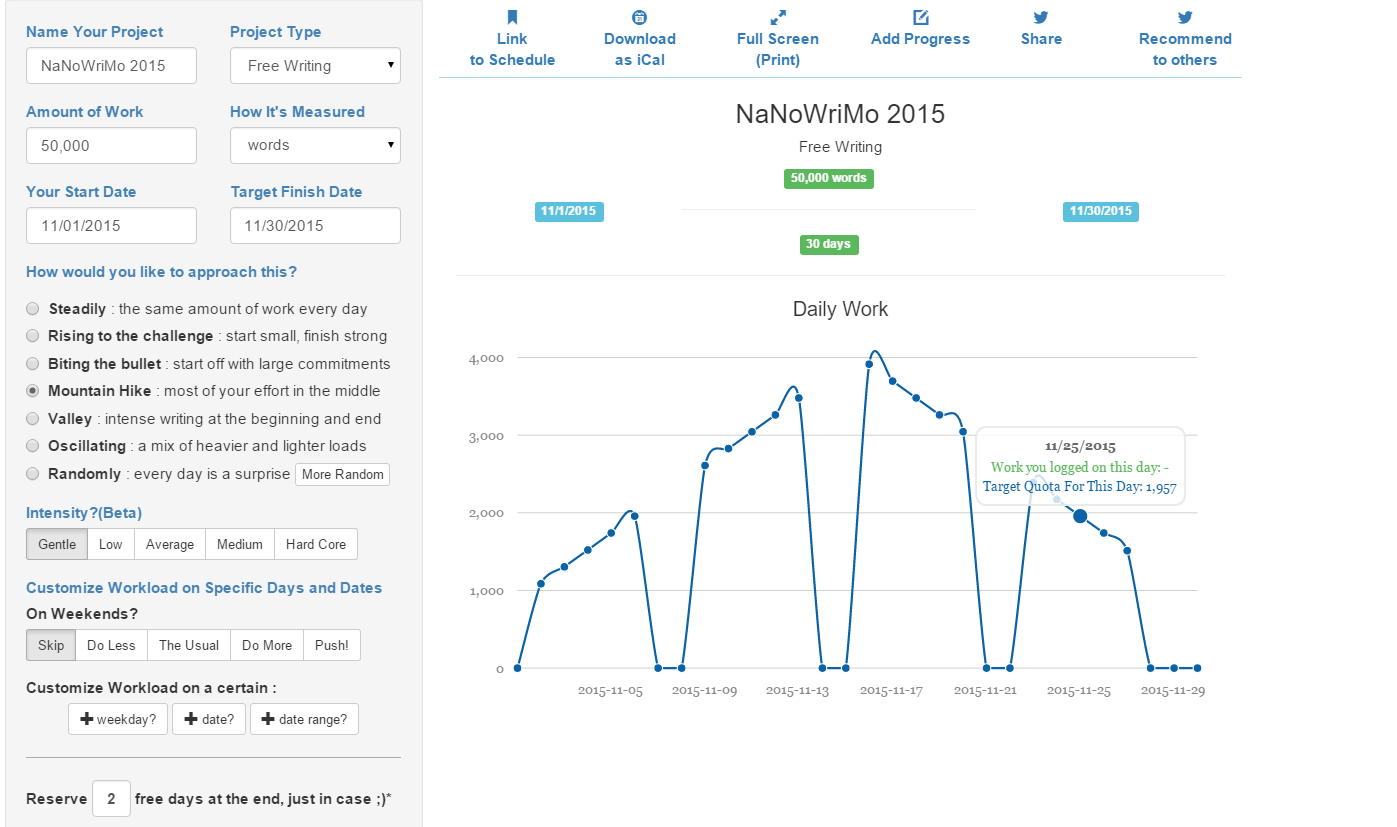Choose the Rising to the challenge option
1397x827 pixels.
(33, 336)
